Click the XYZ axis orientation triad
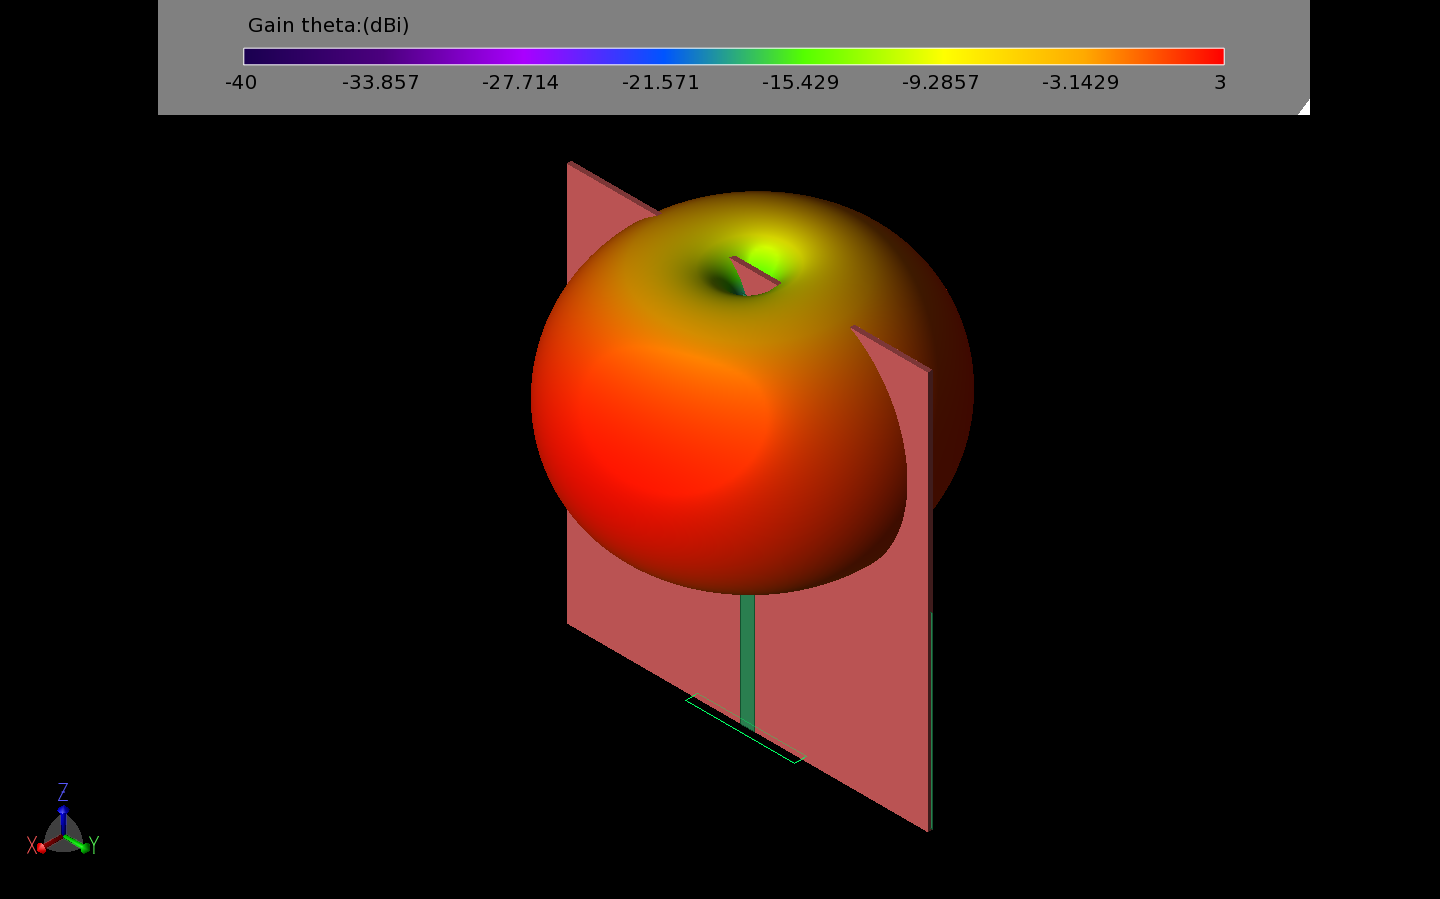 tap(63, 822)
